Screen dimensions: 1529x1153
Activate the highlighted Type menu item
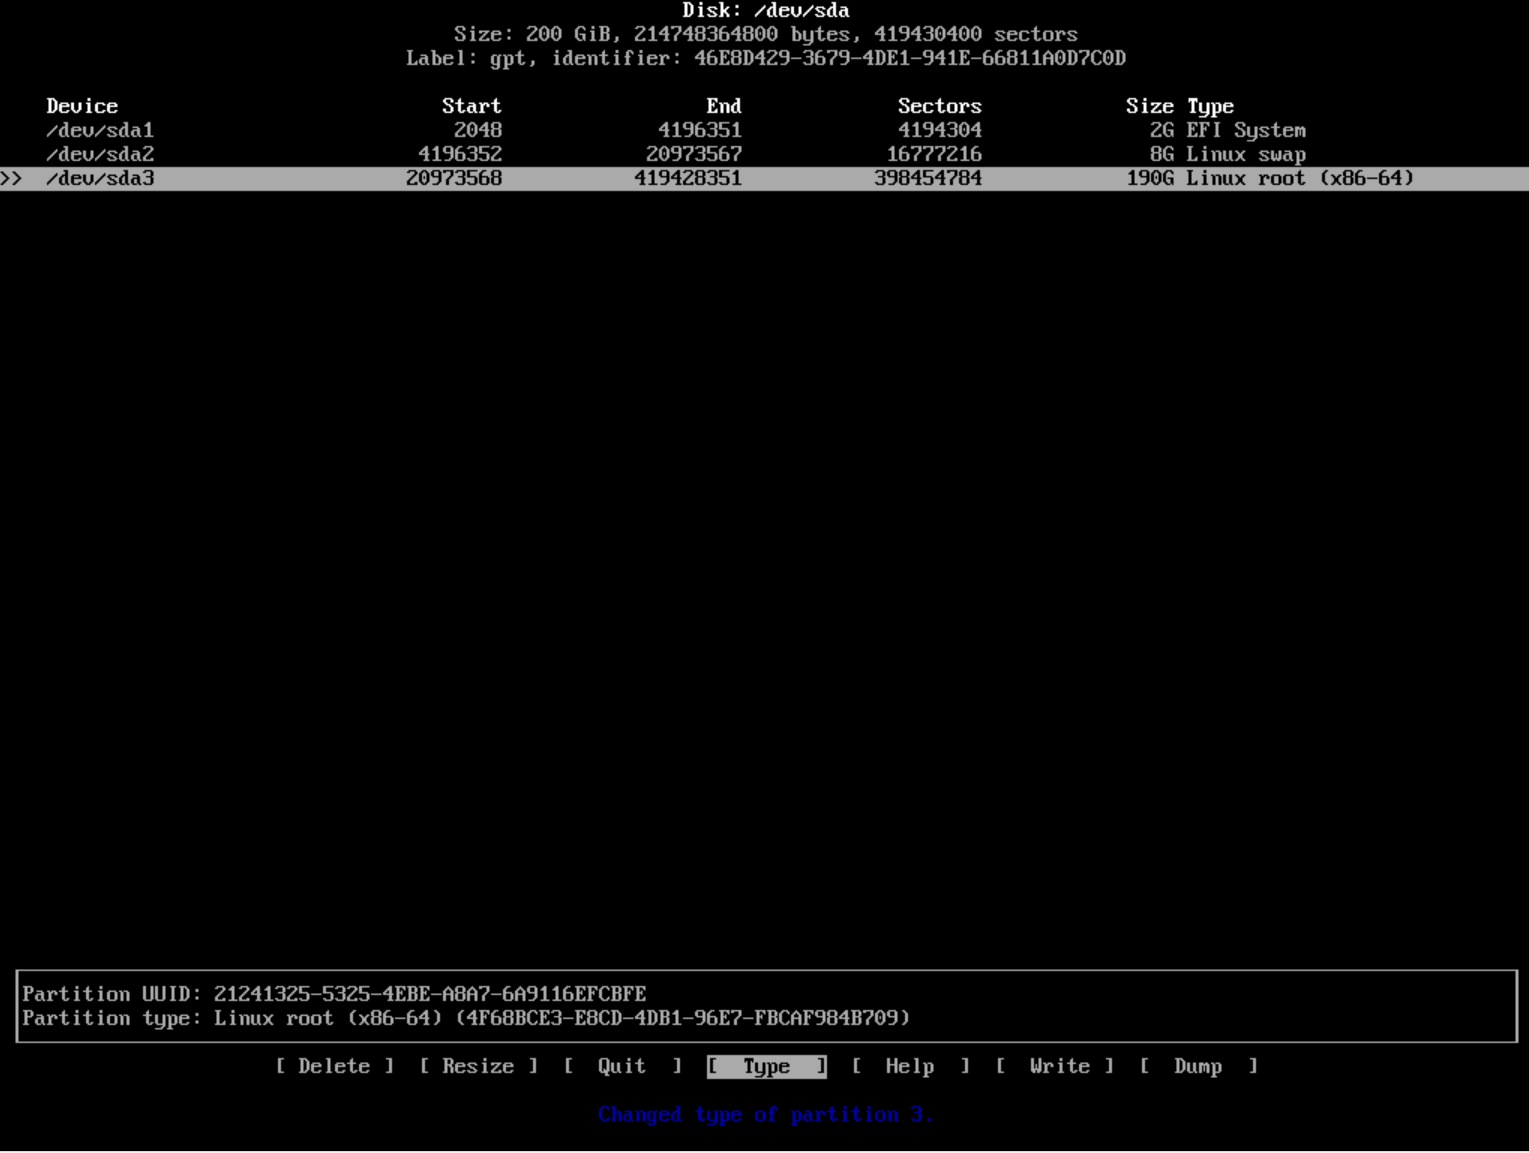click(x=766, y=1066)
